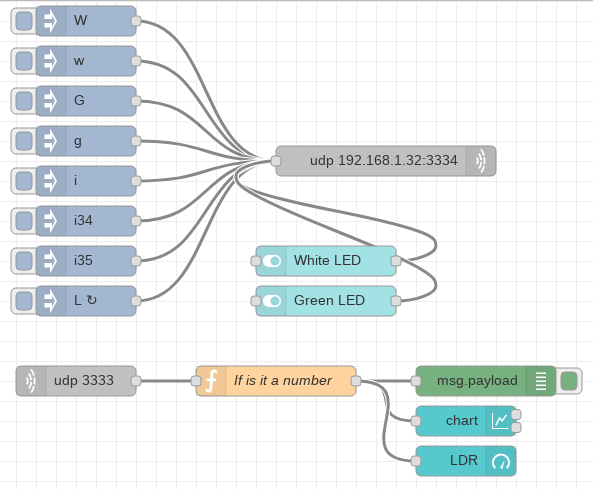The height and width of the screenshot is (489, 593).
Task: Click the debug list icon on msg.payload
Action: click(x=541, y=381)
